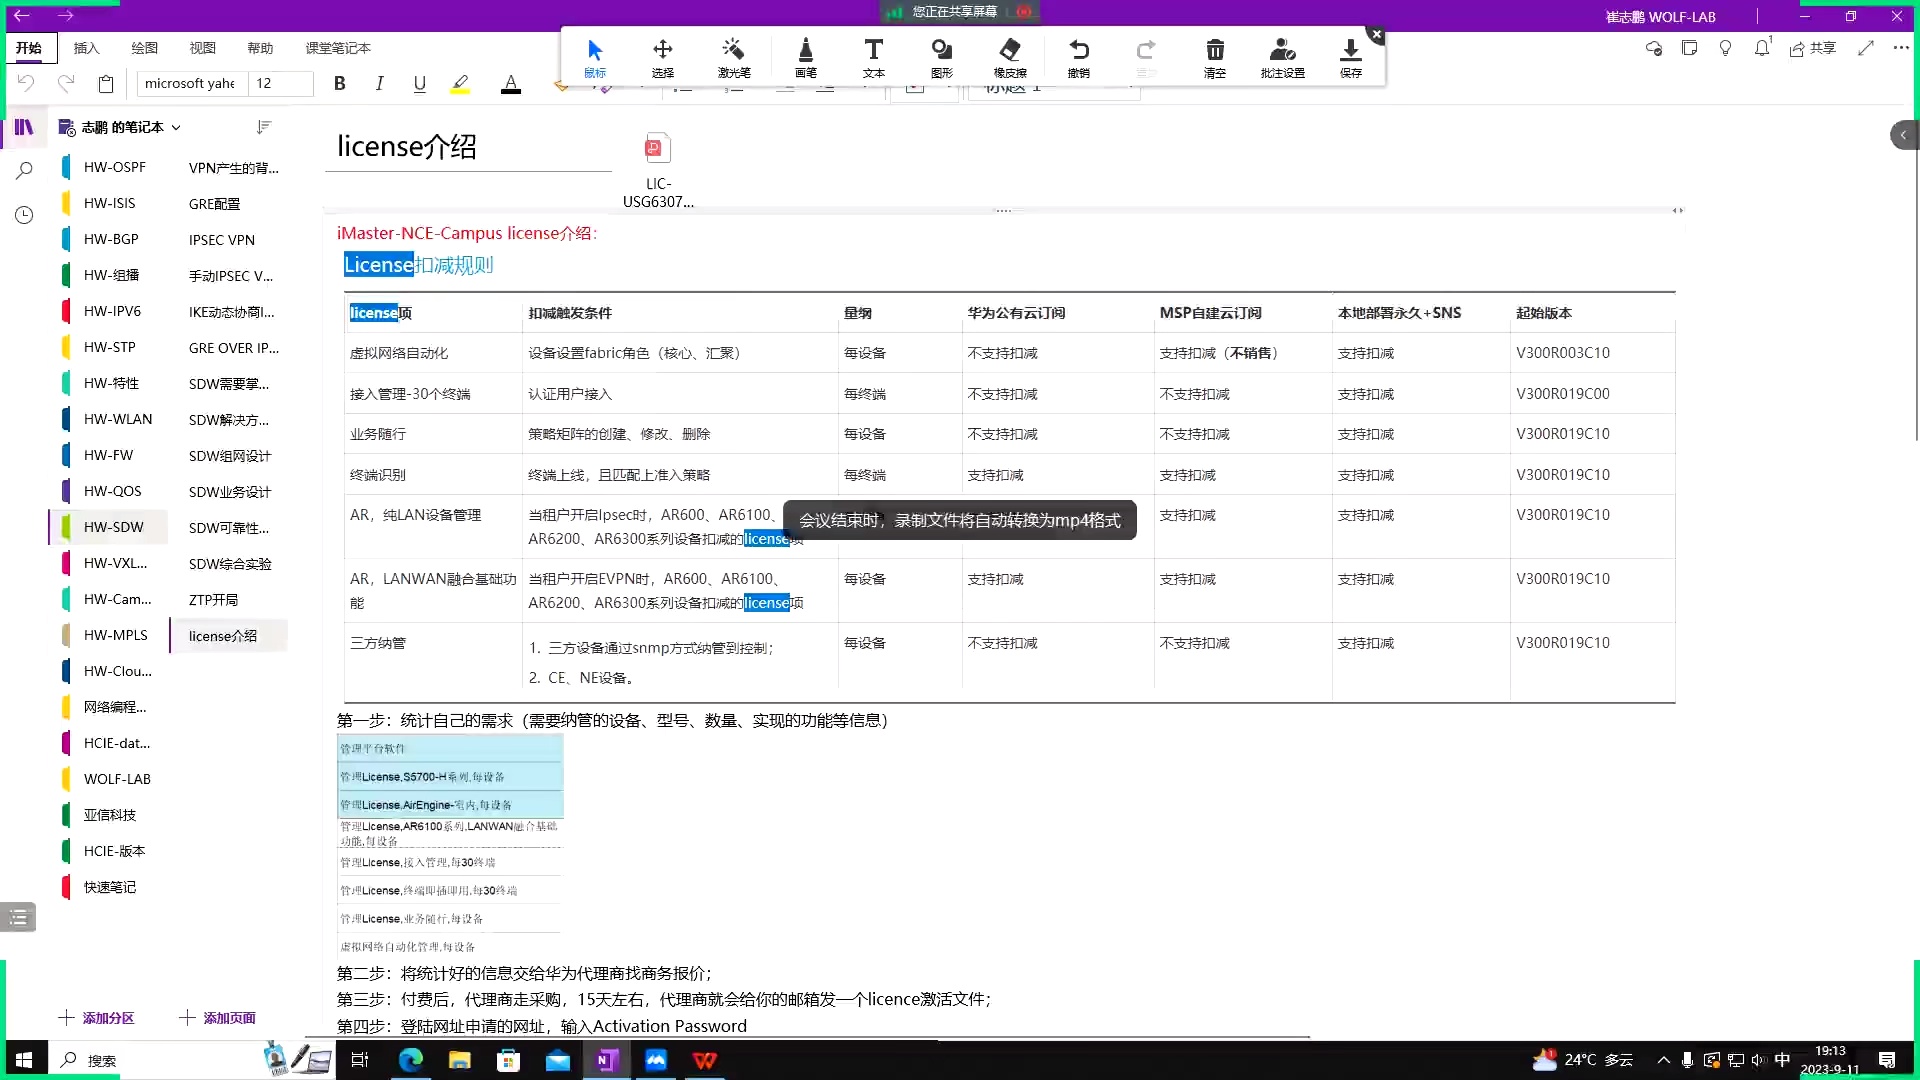Click the 撤销 undo icon on floating toolbar
This screenshot has width=1920, height=1080.
point(1080,57)
